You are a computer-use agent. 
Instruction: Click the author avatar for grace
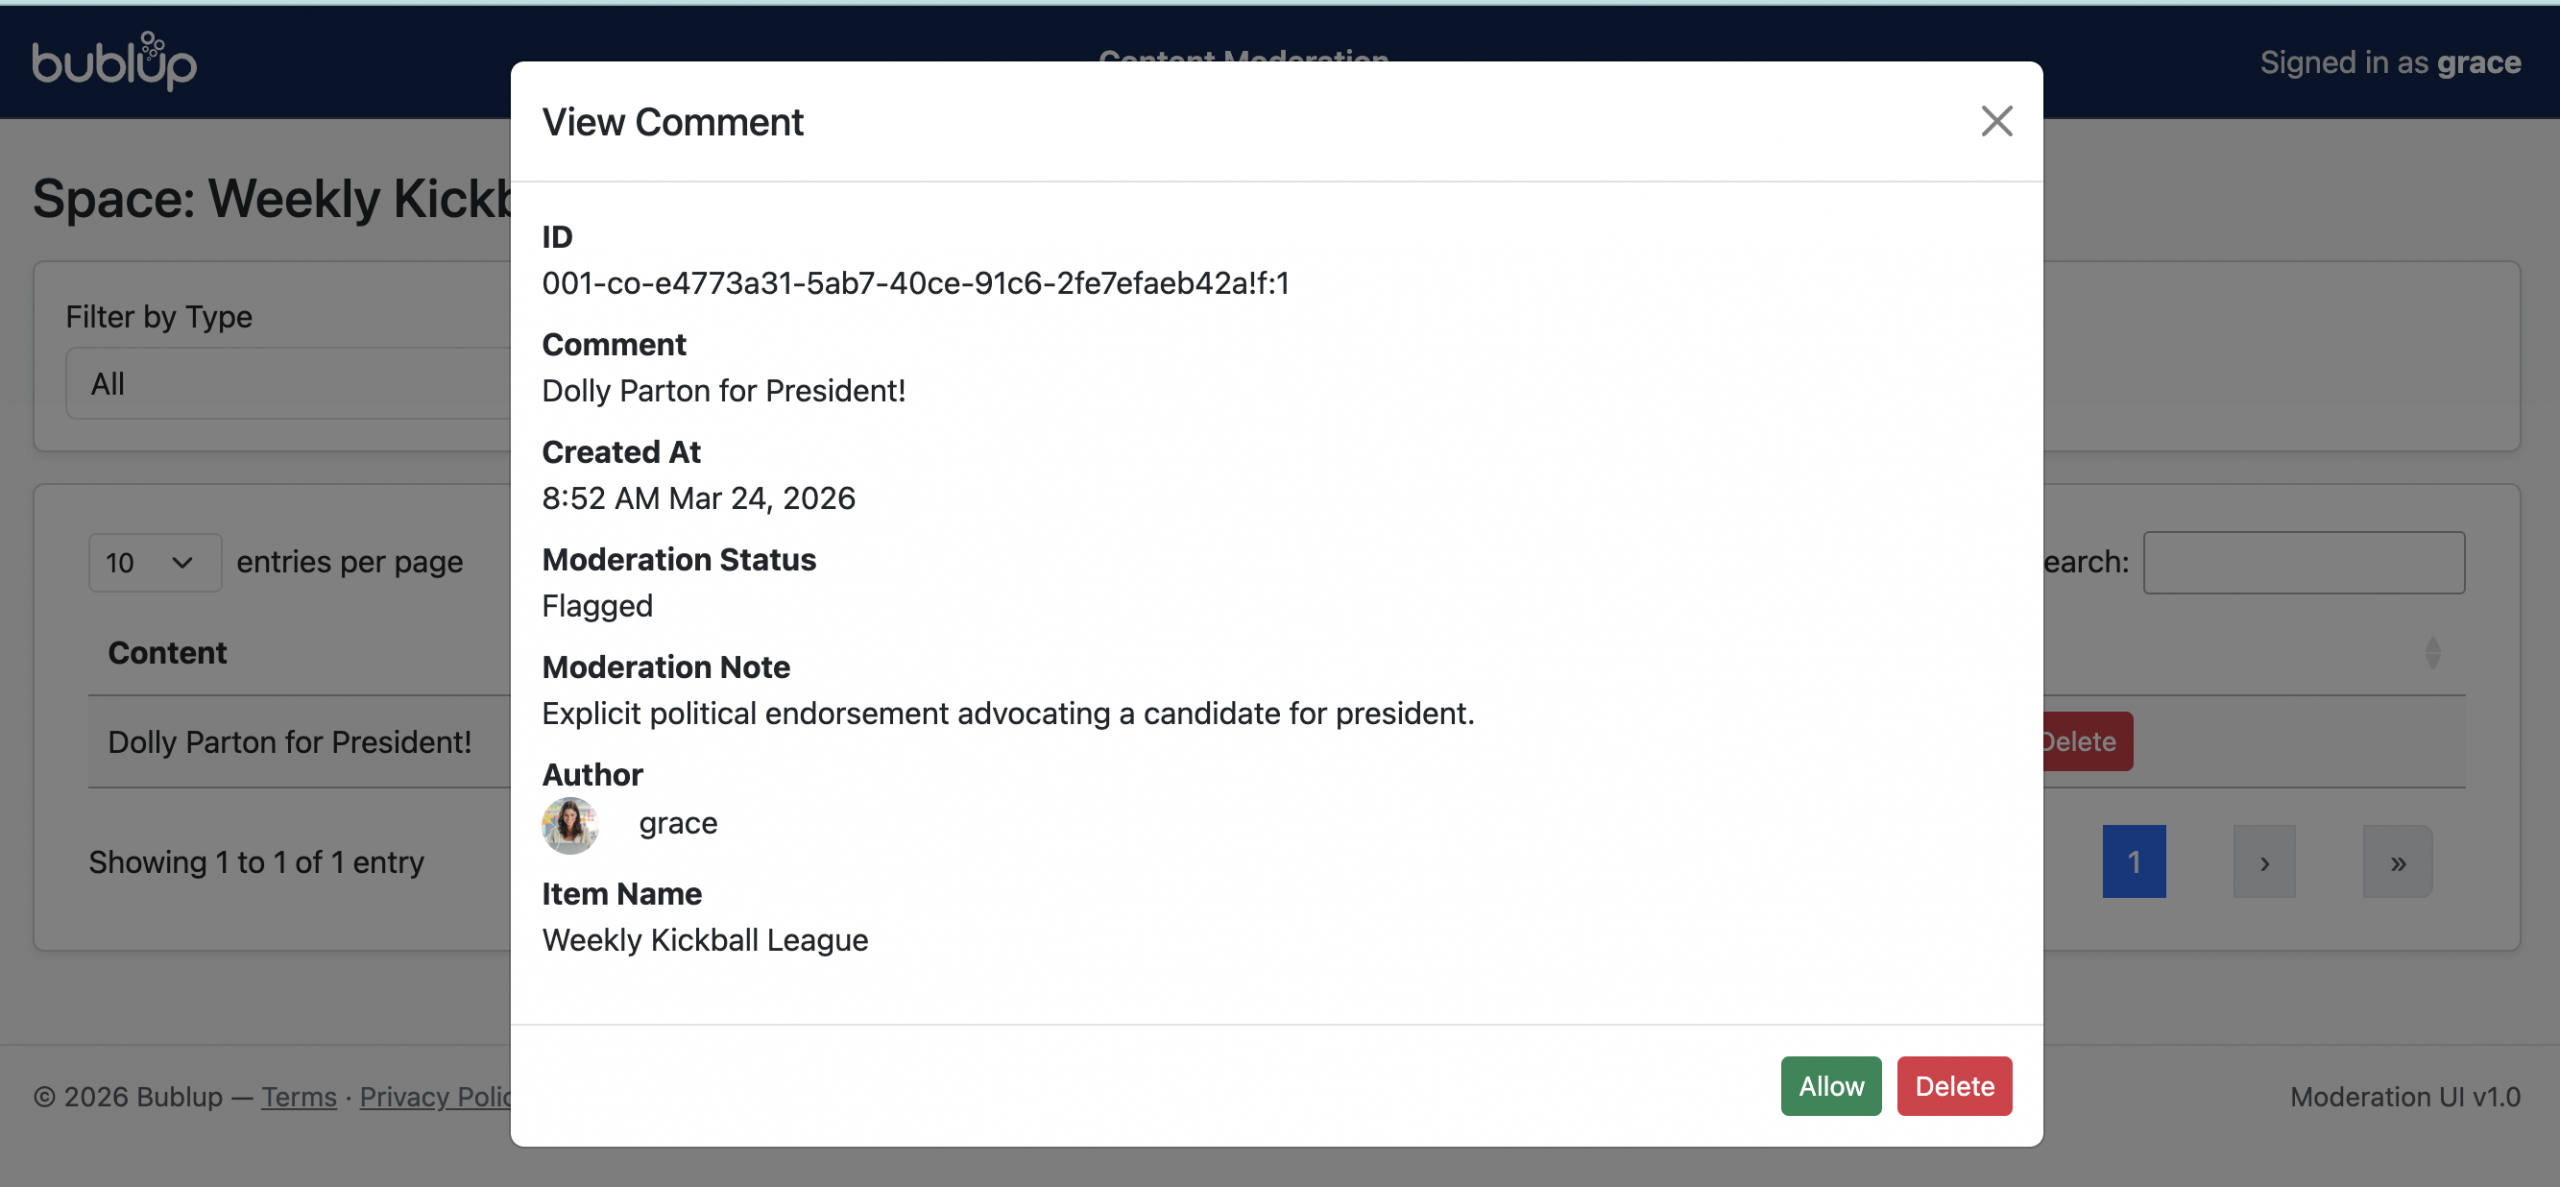[570, 825]
